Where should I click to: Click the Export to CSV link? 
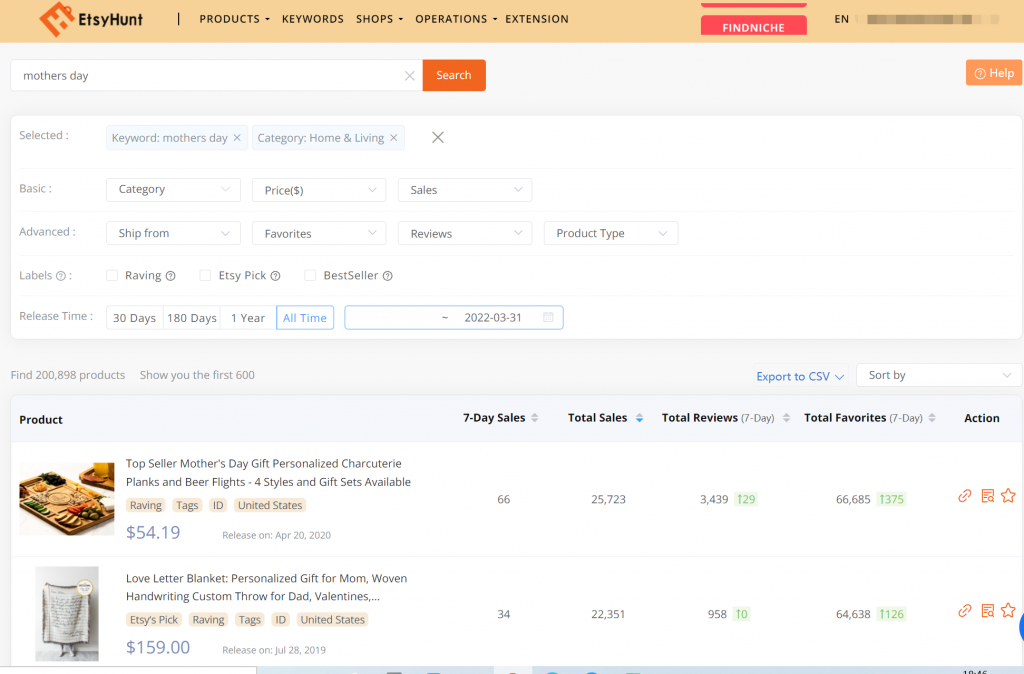coord(800,376)
